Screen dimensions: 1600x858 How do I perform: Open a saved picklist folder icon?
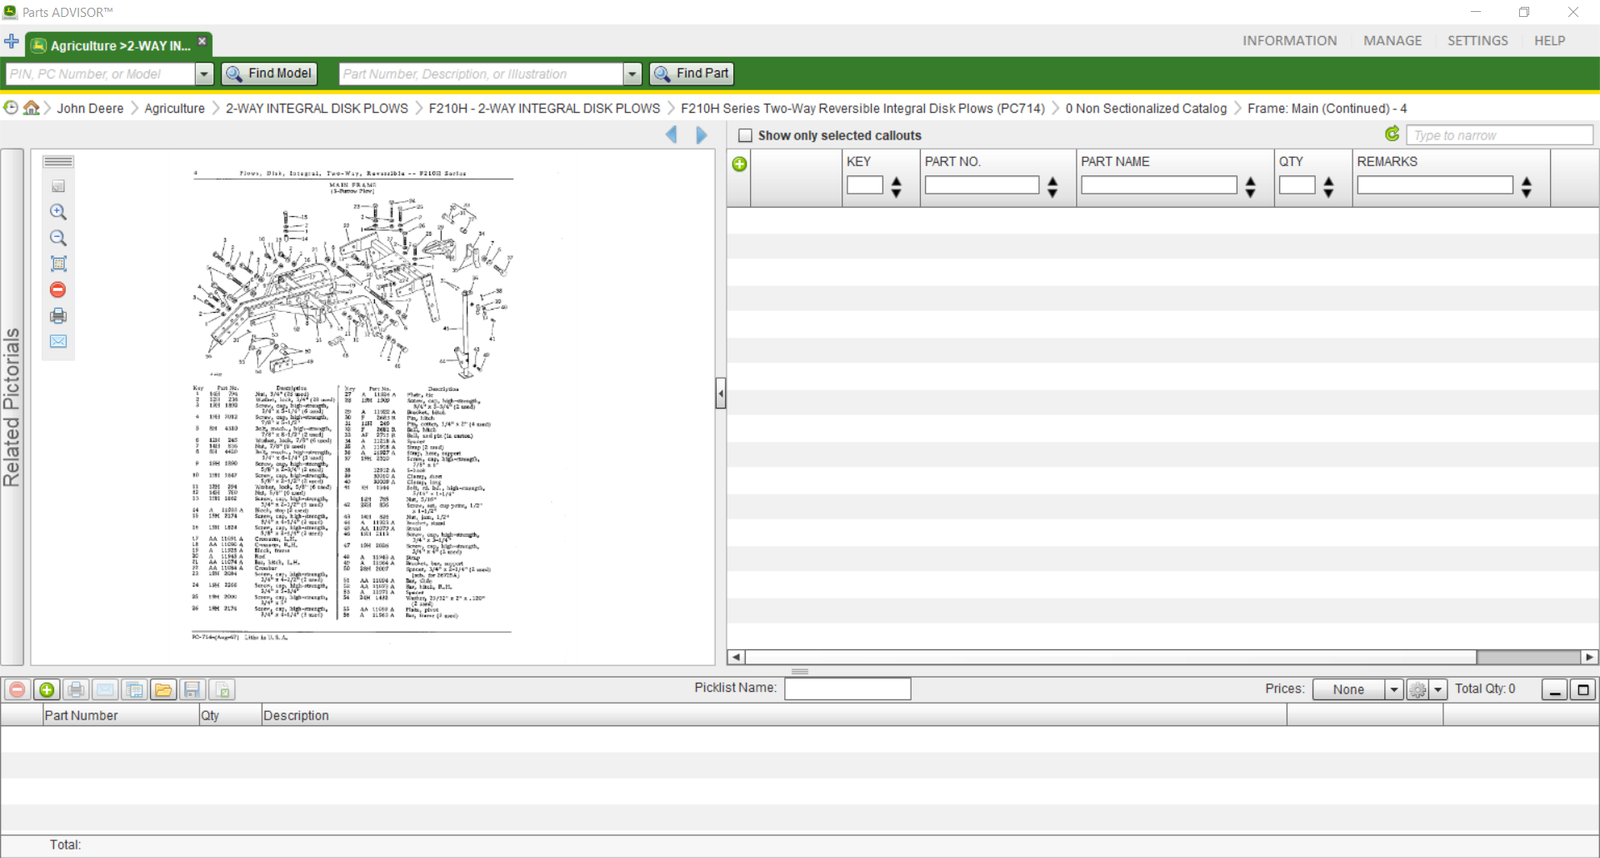tap(163, 690)
